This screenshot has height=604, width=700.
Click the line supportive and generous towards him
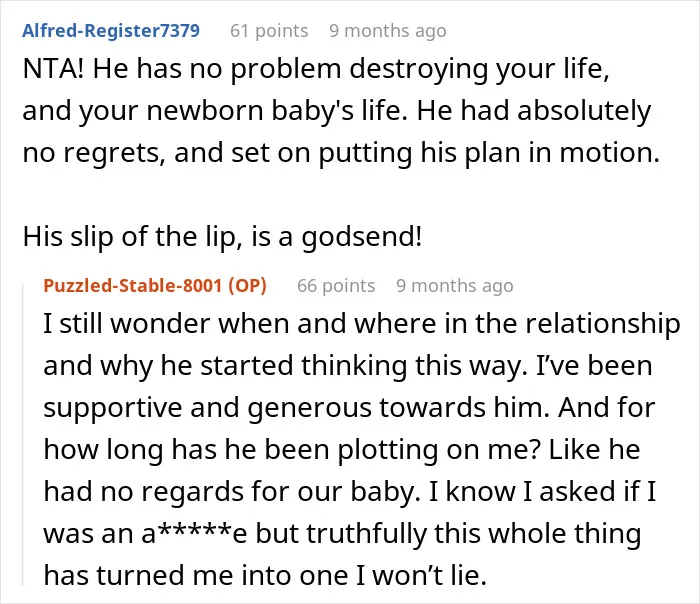click(349, 408)
